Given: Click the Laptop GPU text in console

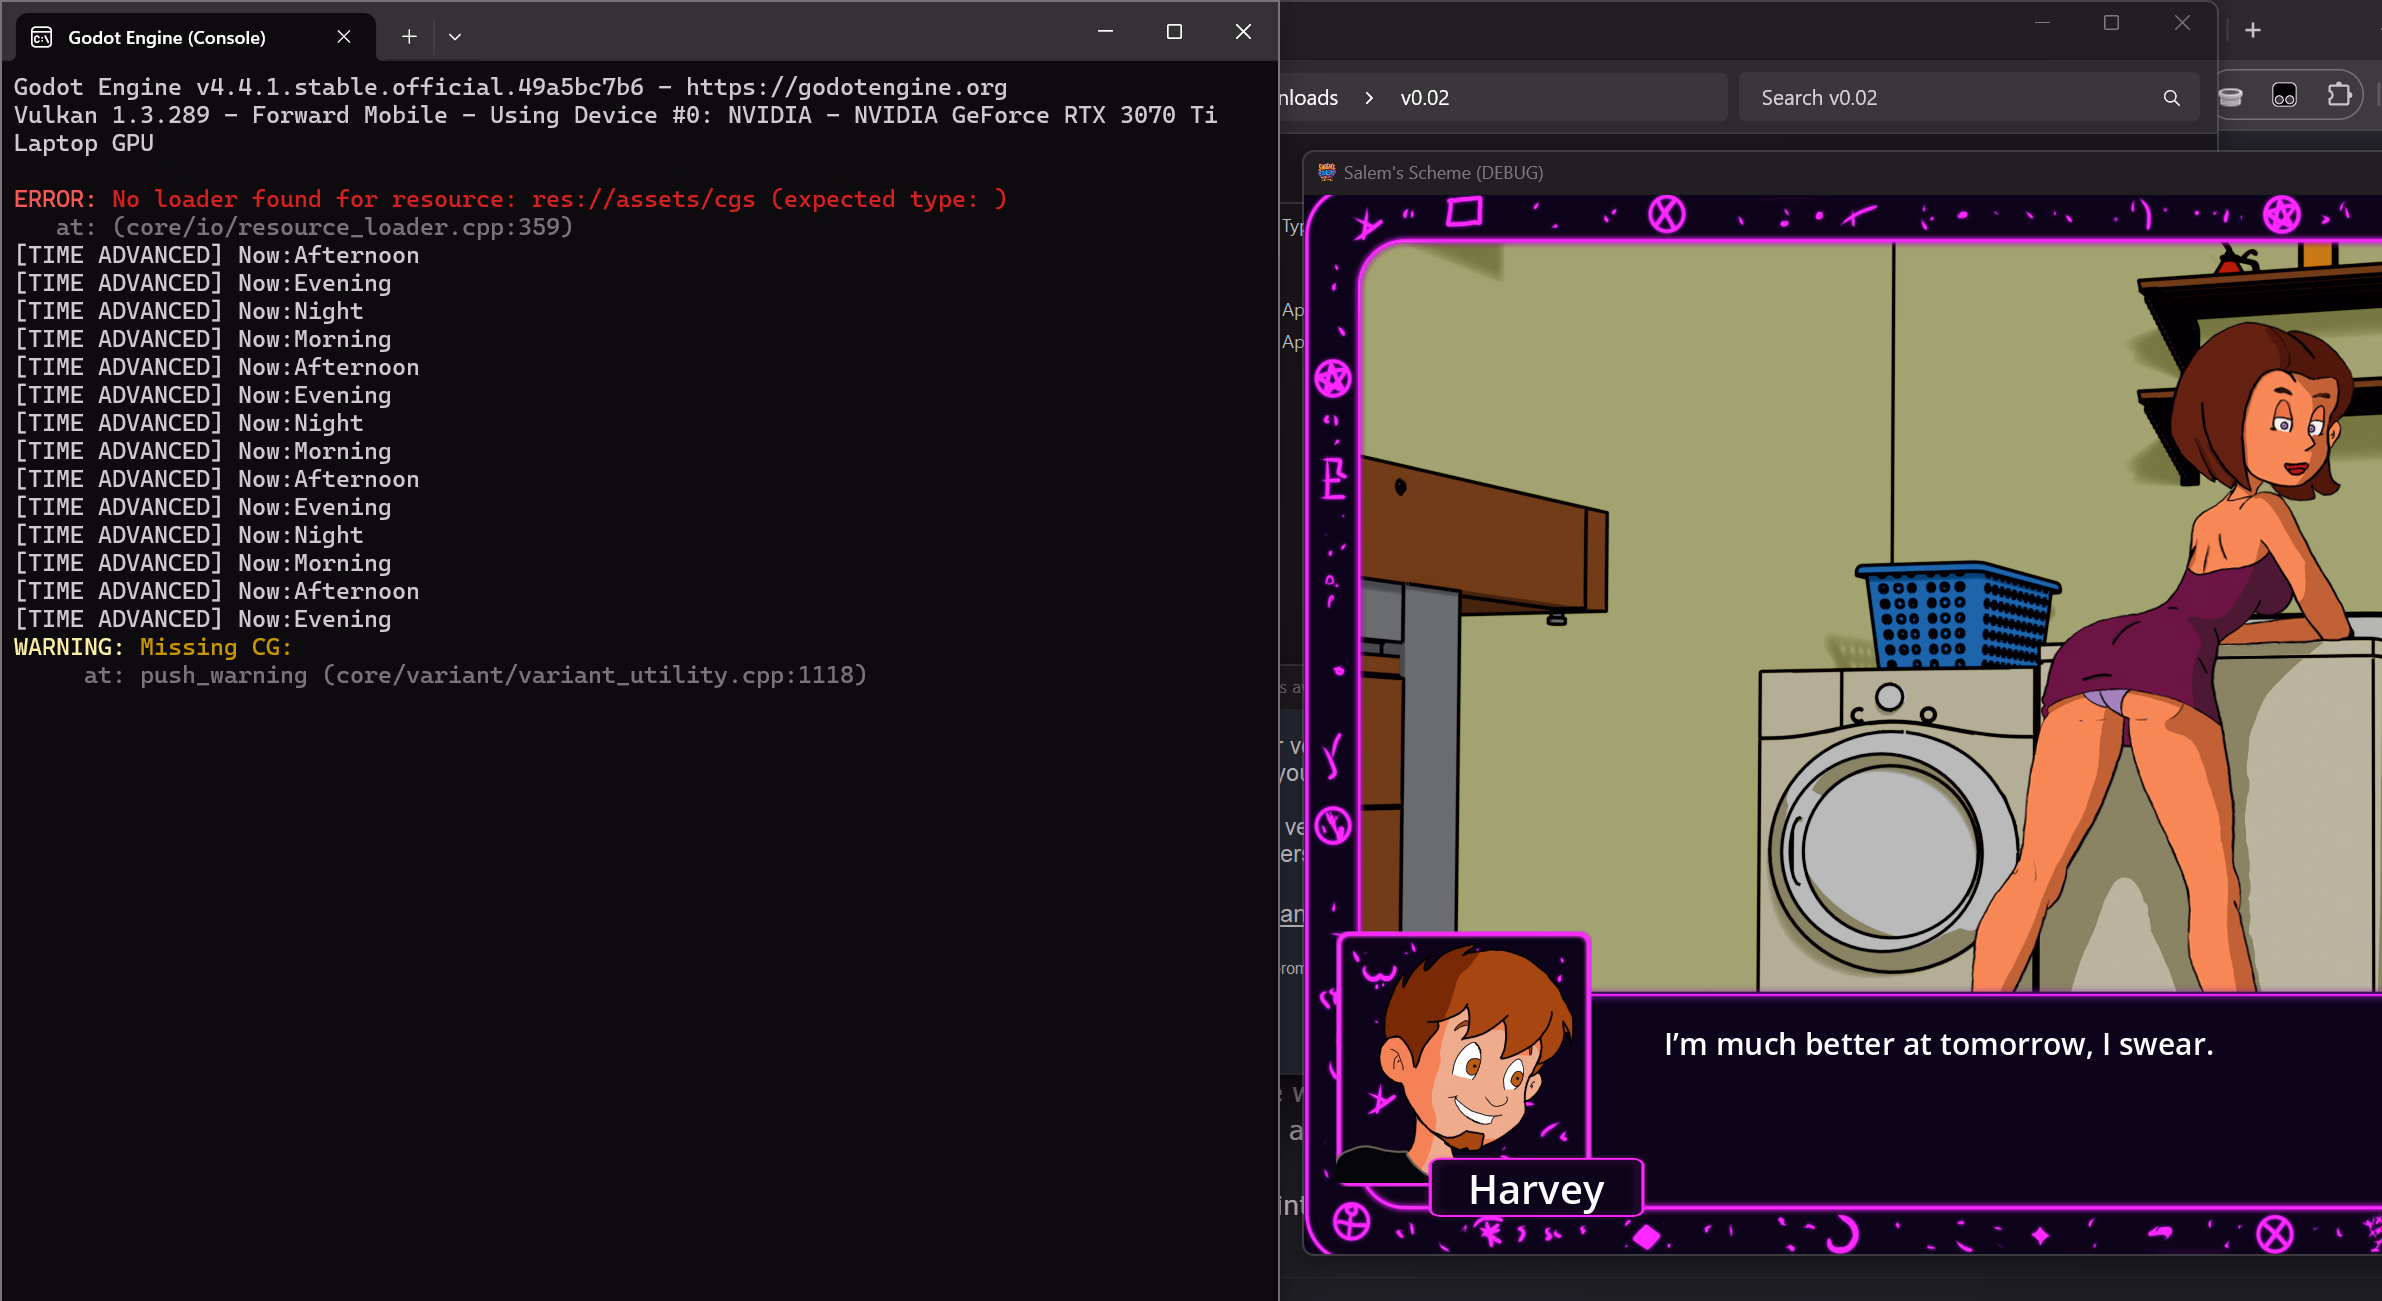Looking at the screenshot, I should click(x=84, y=143).
